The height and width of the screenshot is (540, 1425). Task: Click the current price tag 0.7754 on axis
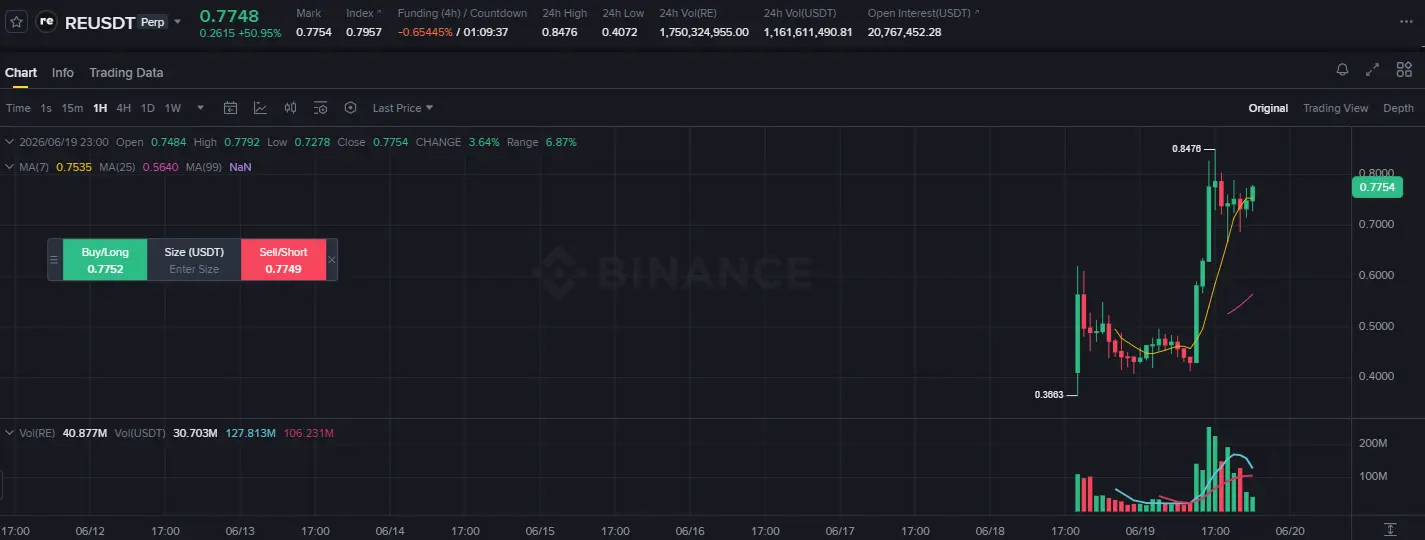(x=1377, y=187)
